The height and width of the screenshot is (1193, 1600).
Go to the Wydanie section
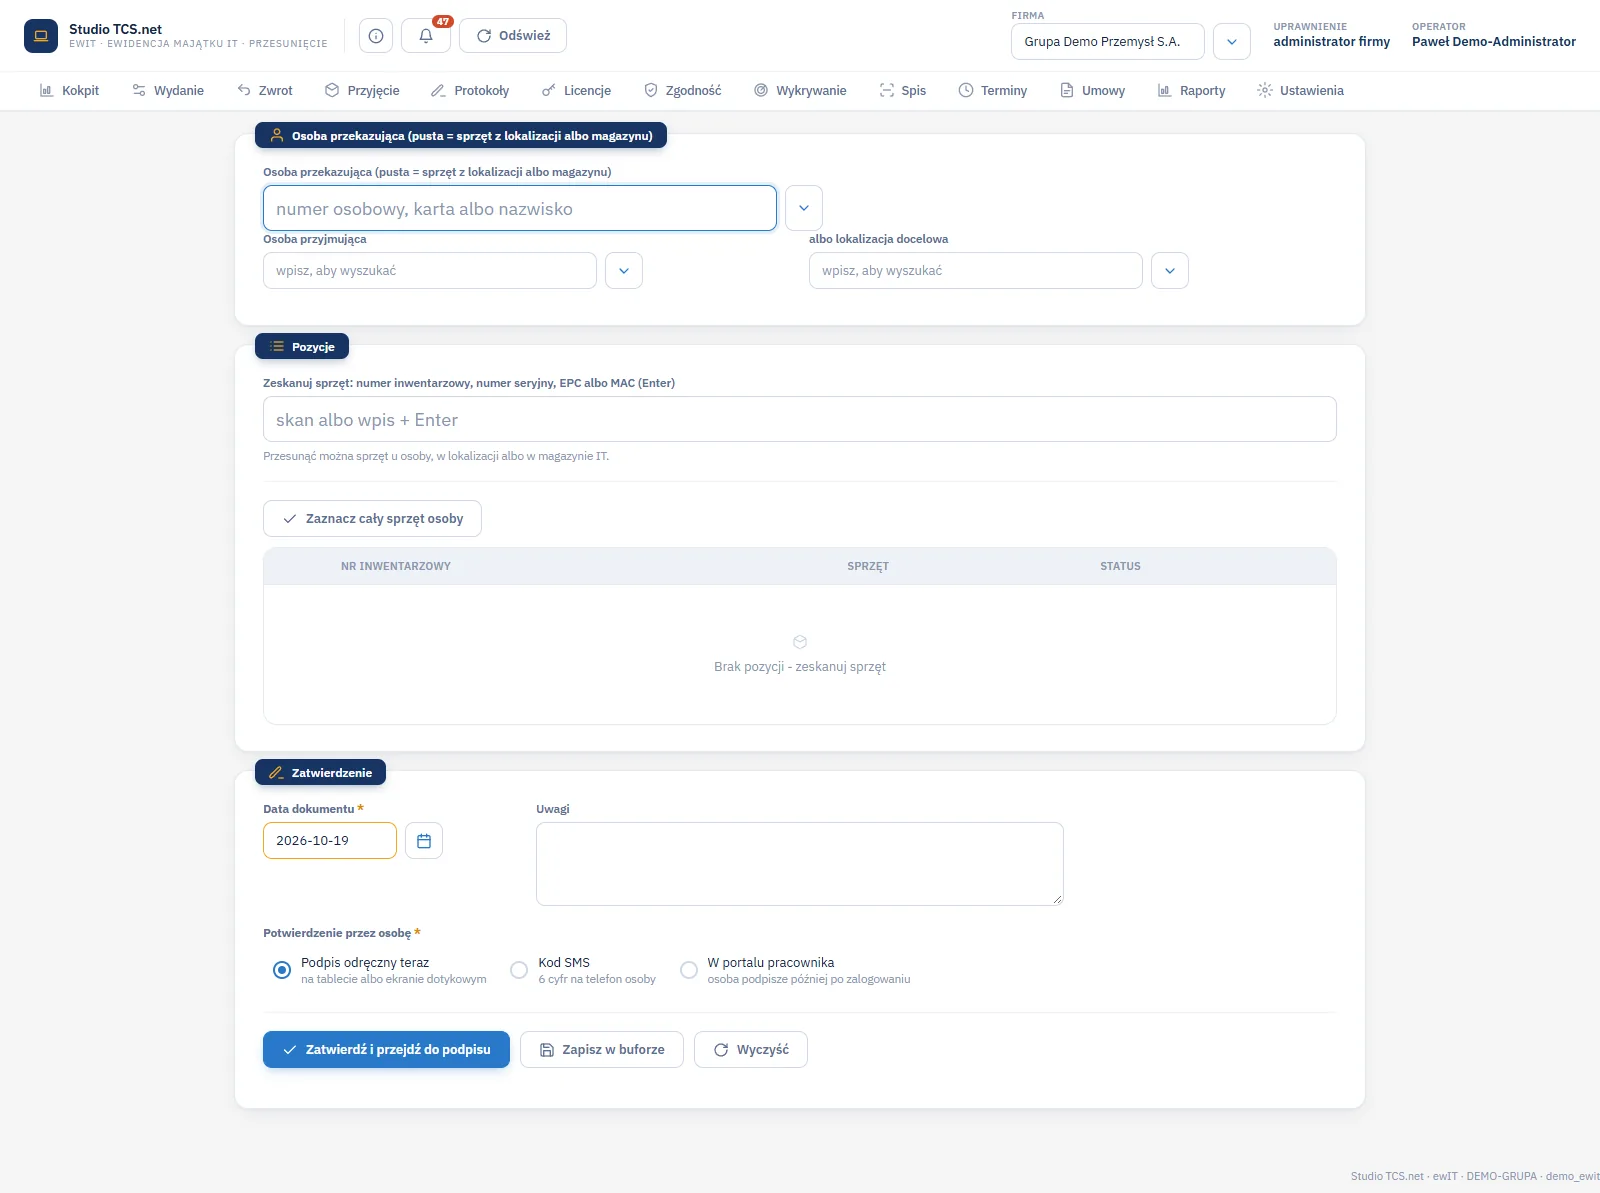coord(168,91)
